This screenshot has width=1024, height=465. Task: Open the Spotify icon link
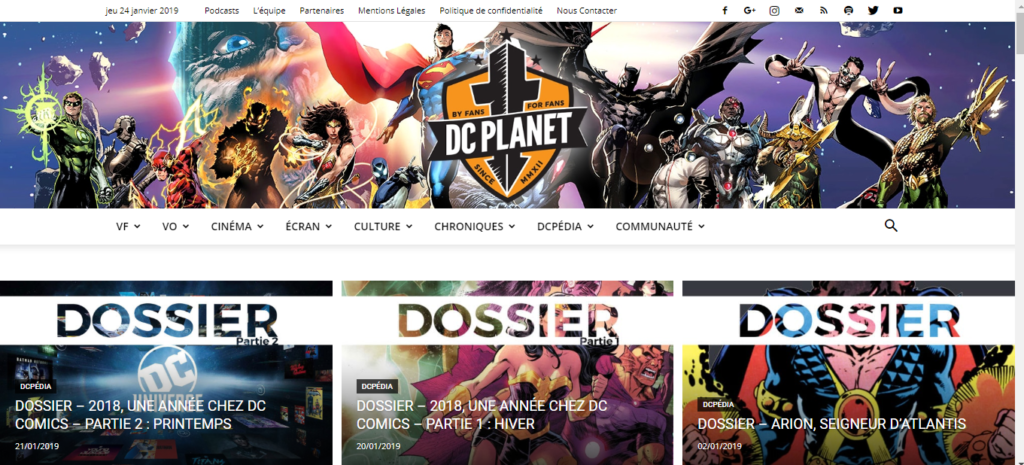point(848,10)
